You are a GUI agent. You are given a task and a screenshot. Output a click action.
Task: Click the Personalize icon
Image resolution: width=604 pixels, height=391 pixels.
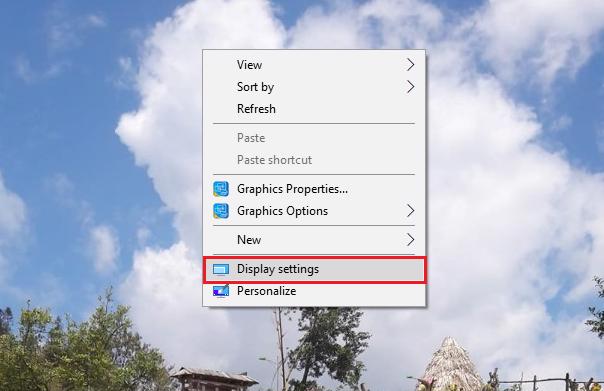point(221,291)
